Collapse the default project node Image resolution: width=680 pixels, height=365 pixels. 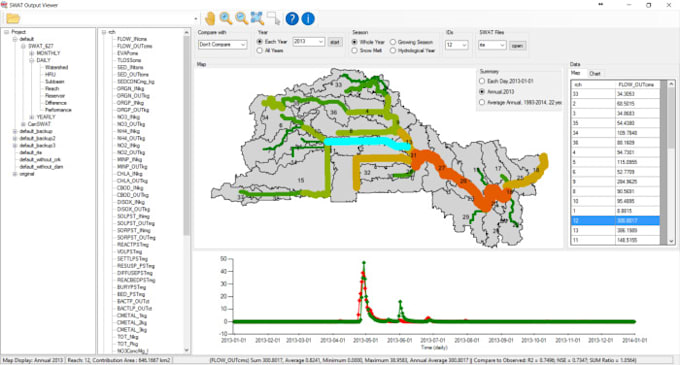pyautogui.click(x=15, y=39)
